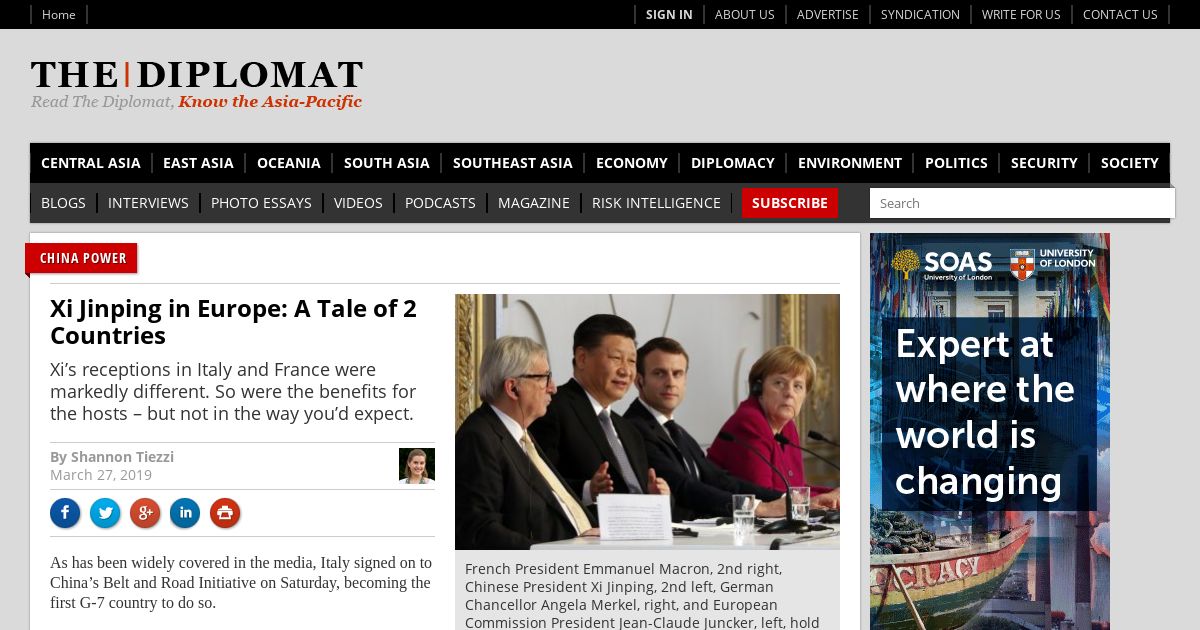Open Contact Us link
Viewport: 1200px width, 630px height.
pyautogui.click(x=1120, y=14)
